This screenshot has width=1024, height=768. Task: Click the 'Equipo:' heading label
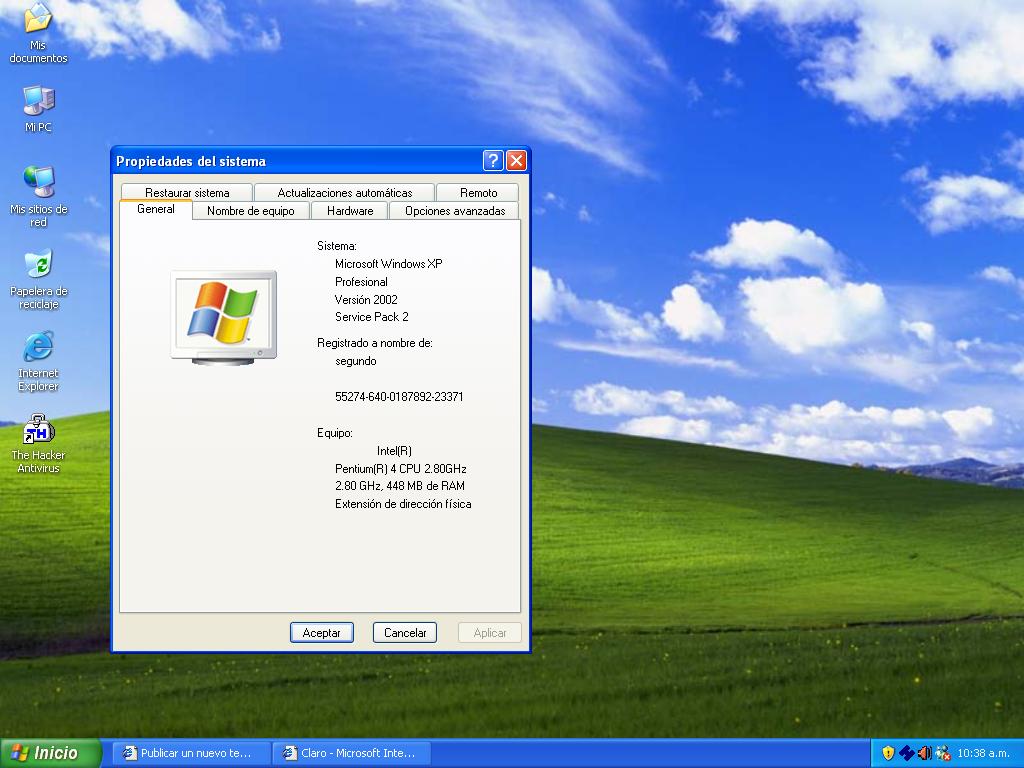coord(334,432)
